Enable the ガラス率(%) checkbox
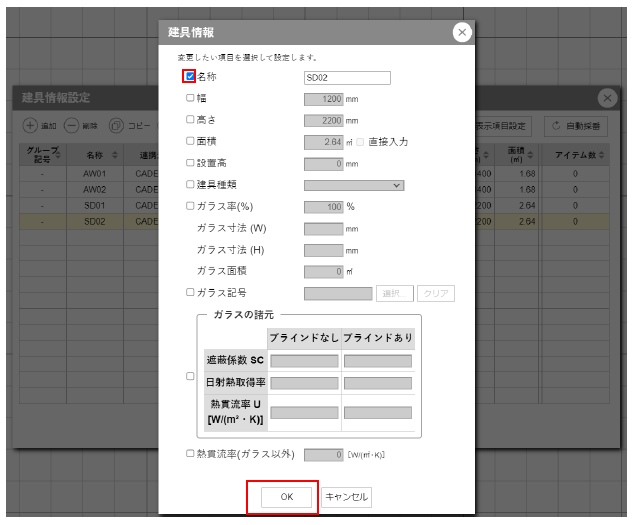 point(190,206)
